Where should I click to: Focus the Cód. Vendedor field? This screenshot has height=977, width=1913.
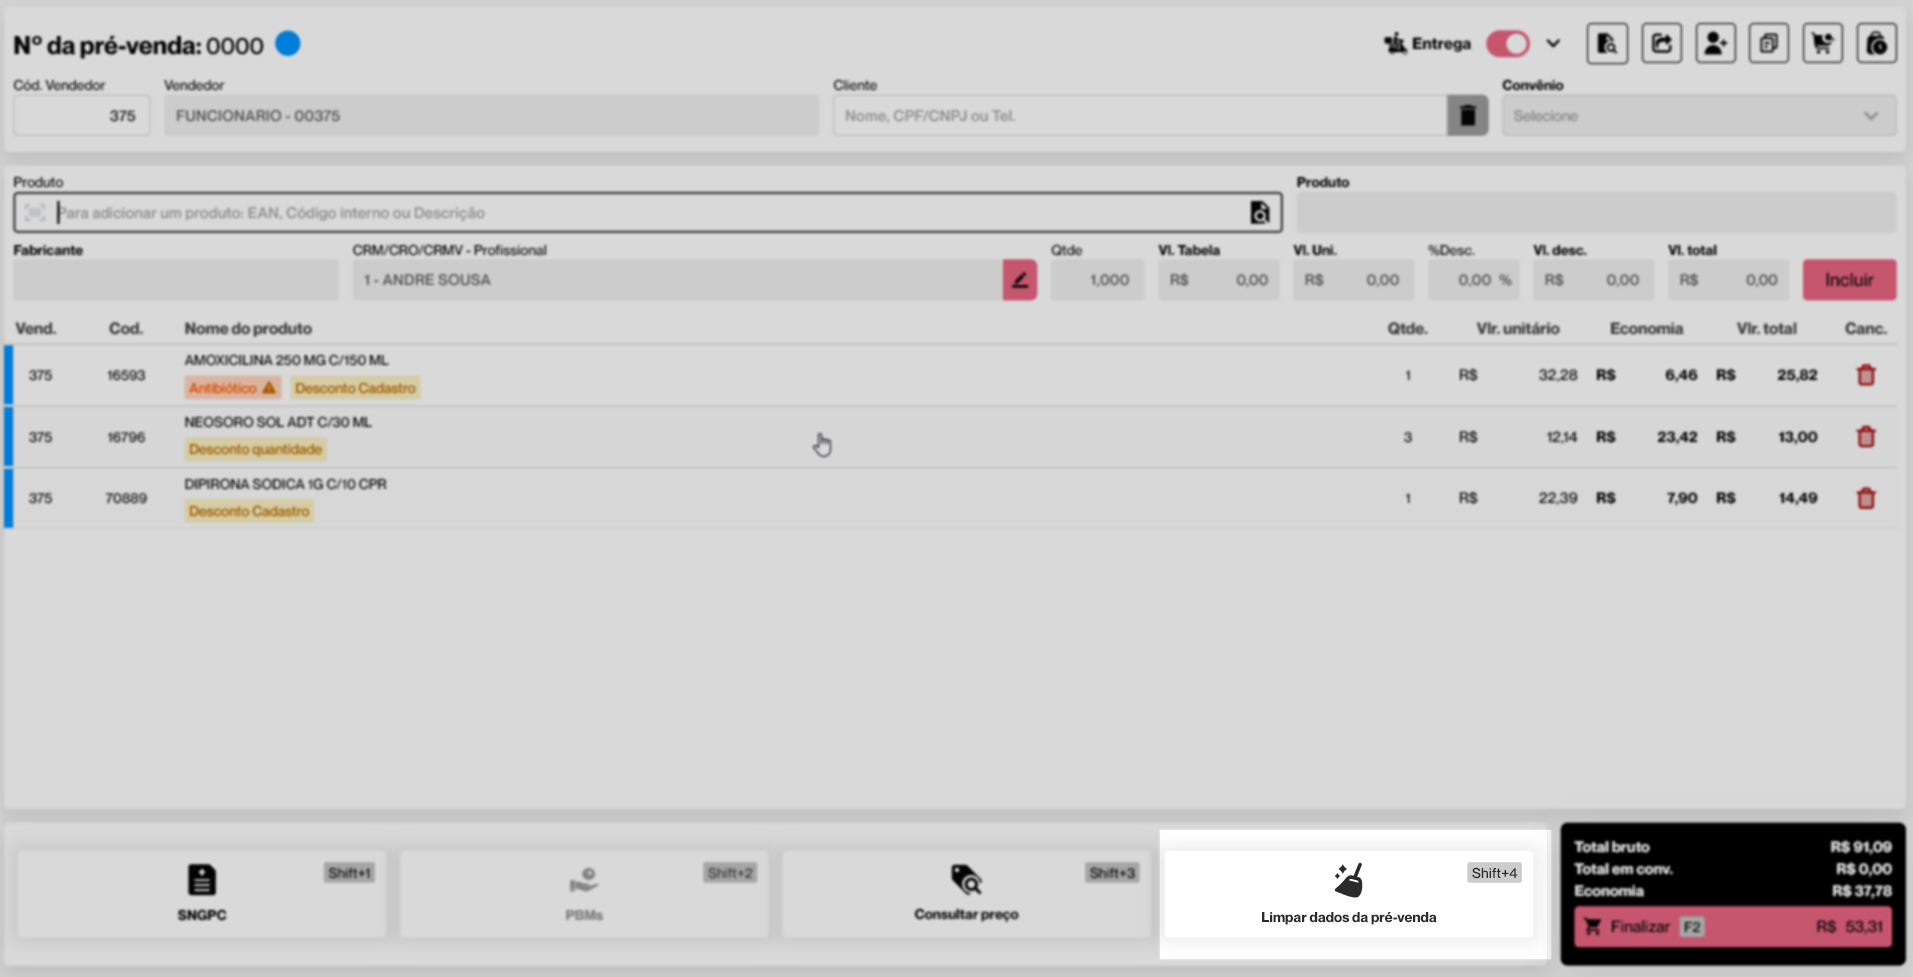[81, 116]
